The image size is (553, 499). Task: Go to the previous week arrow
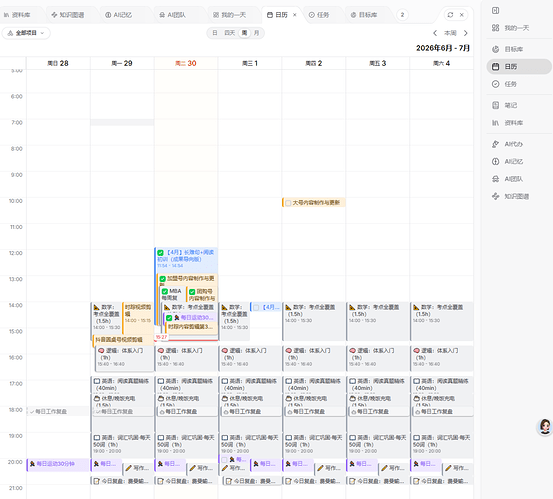coord(435,33)
